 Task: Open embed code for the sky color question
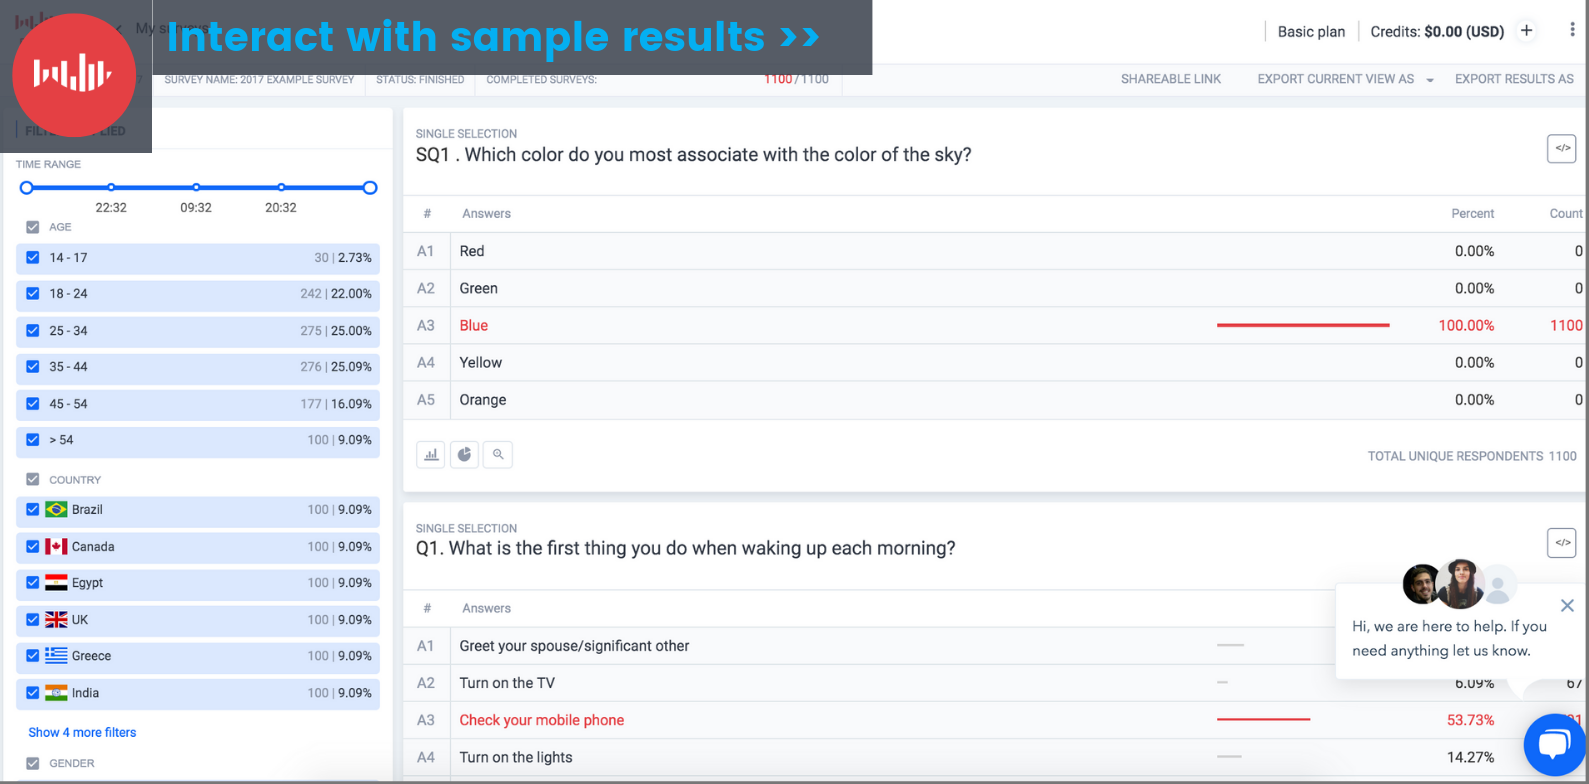(x=1561, y=148)
